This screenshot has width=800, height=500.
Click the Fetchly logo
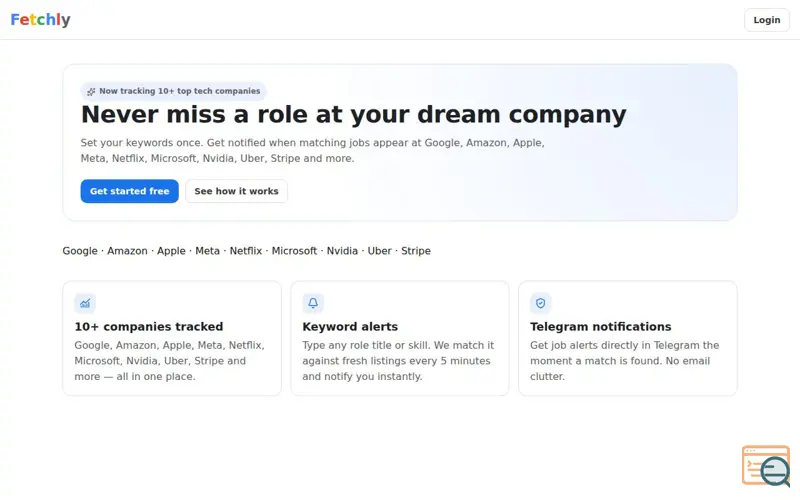[x=40, y=19]
